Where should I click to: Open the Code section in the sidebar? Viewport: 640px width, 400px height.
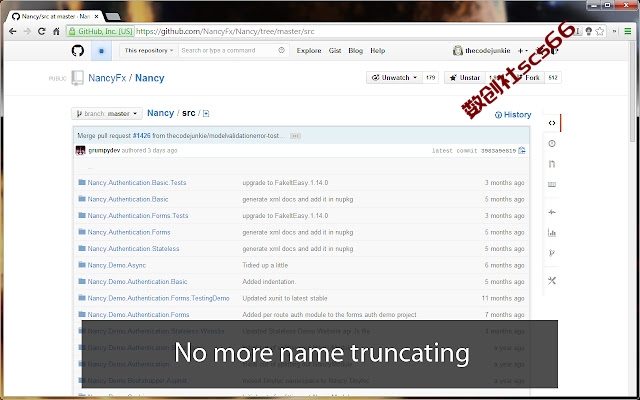click(552, 123)
